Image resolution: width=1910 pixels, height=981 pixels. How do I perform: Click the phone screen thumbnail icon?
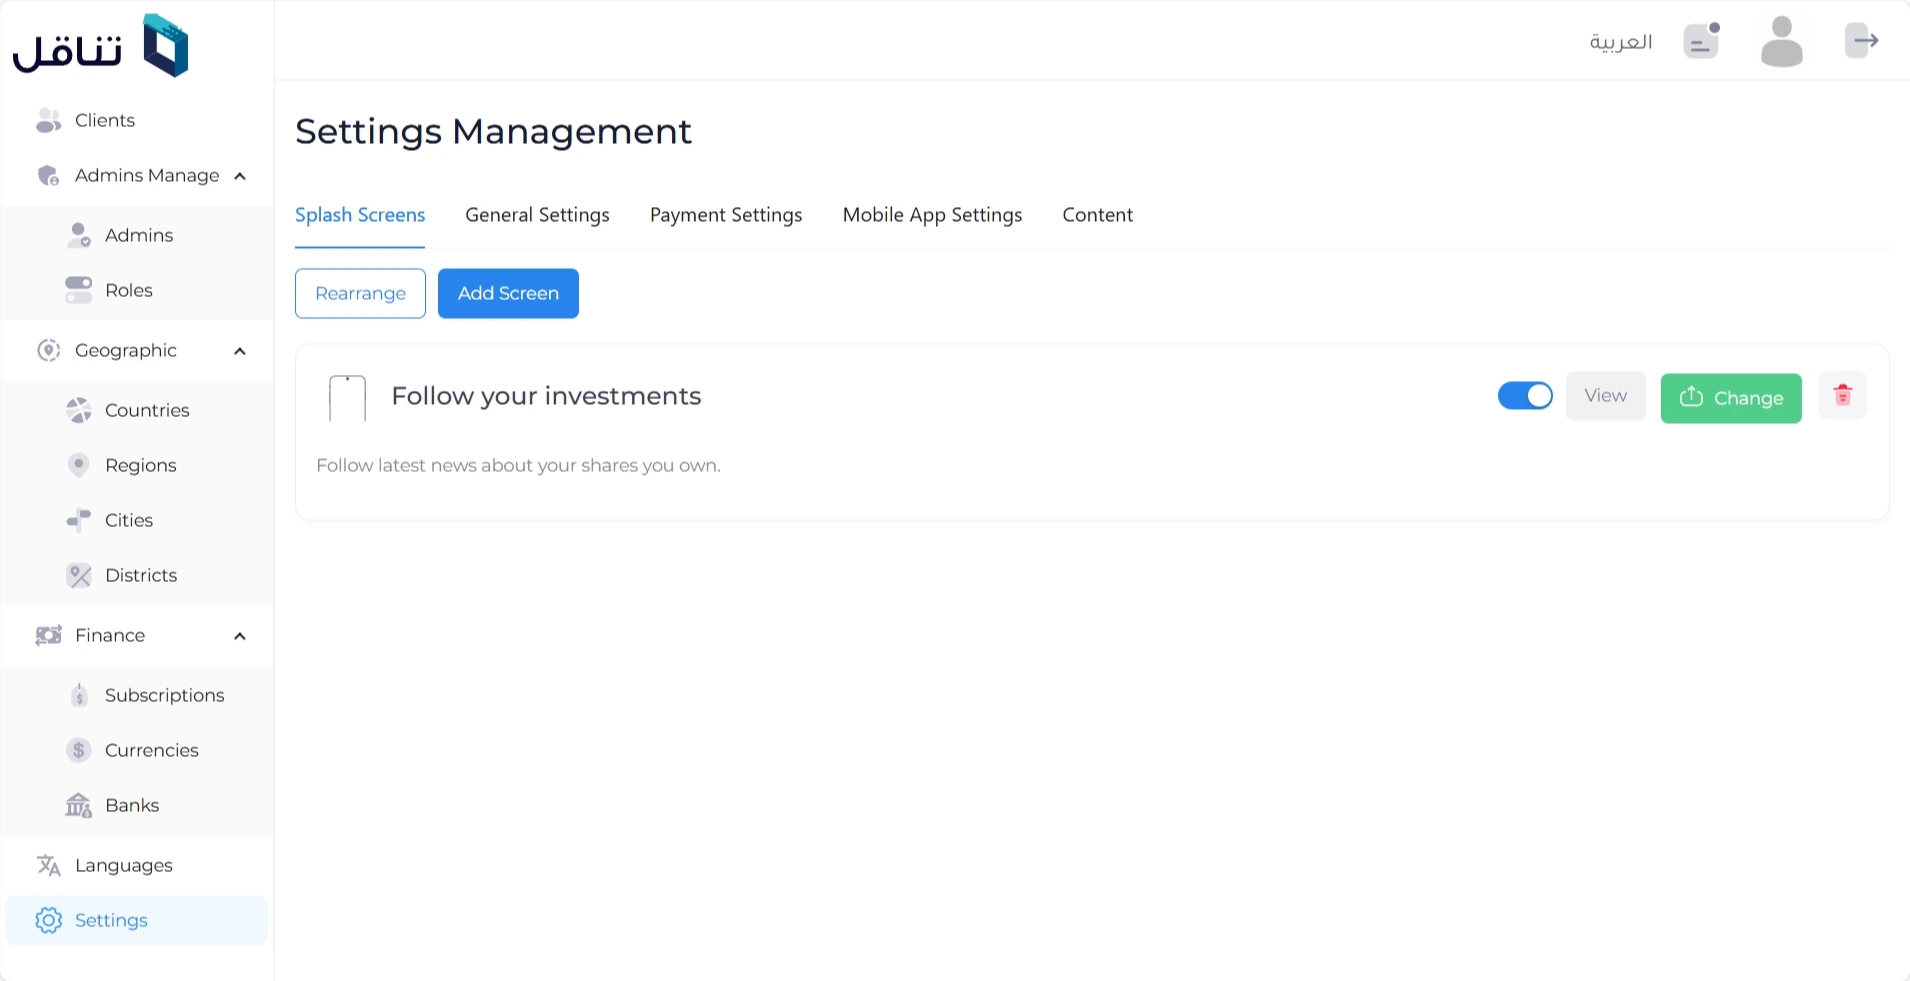347,398
